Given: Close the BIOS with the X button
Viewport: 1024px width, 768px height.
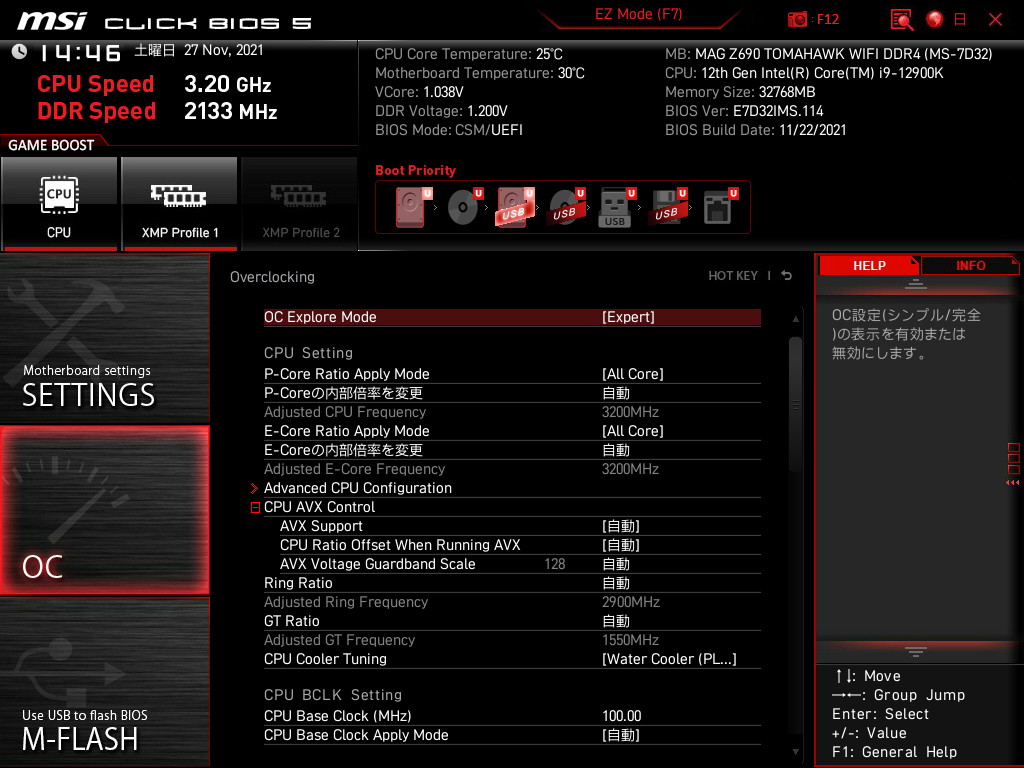Looking at the screenshot, I should 995,20.
